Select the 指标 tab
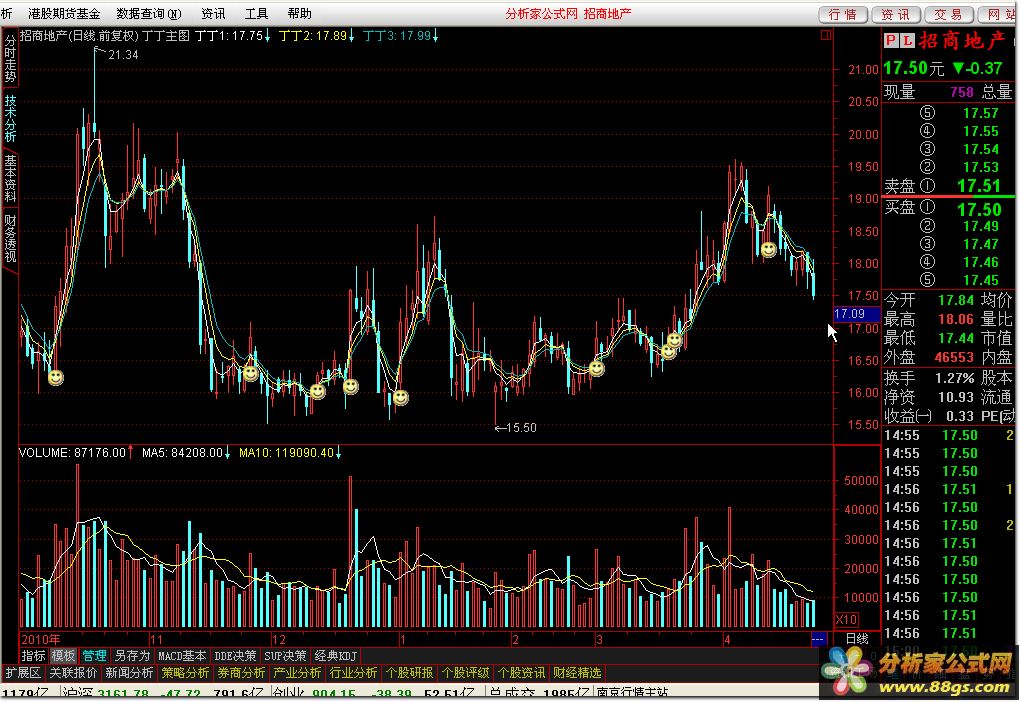This screenshot has height=702, width=1021. click(x=33, y=656)
